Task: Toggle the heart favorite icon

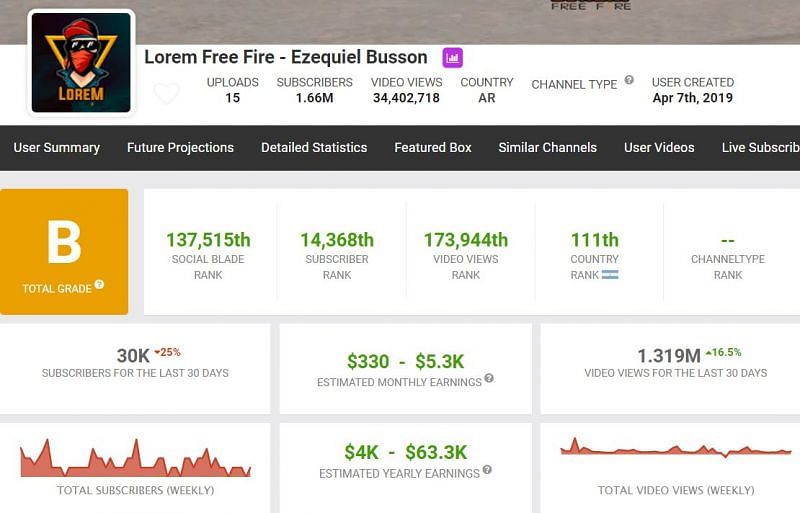Action: pos(167,93)
